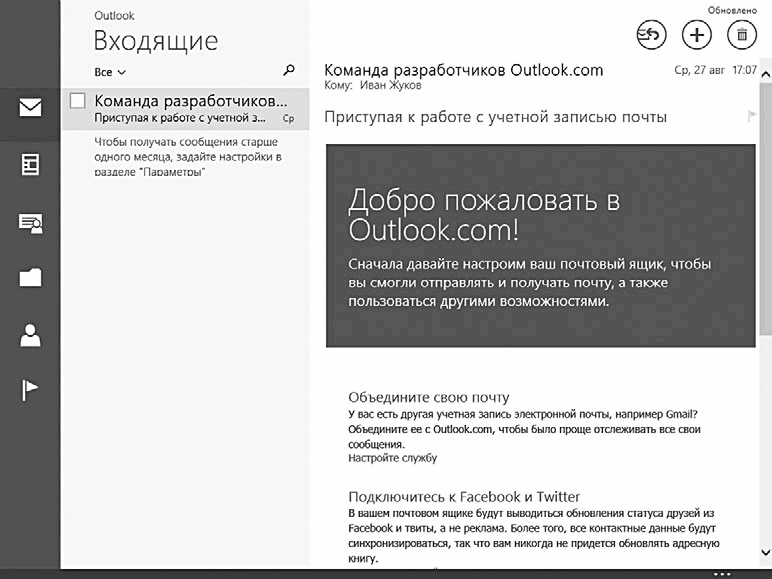The image size is (772, 579).
Task: Click the message pane scrollbar thumb
Action: point(766,209)
